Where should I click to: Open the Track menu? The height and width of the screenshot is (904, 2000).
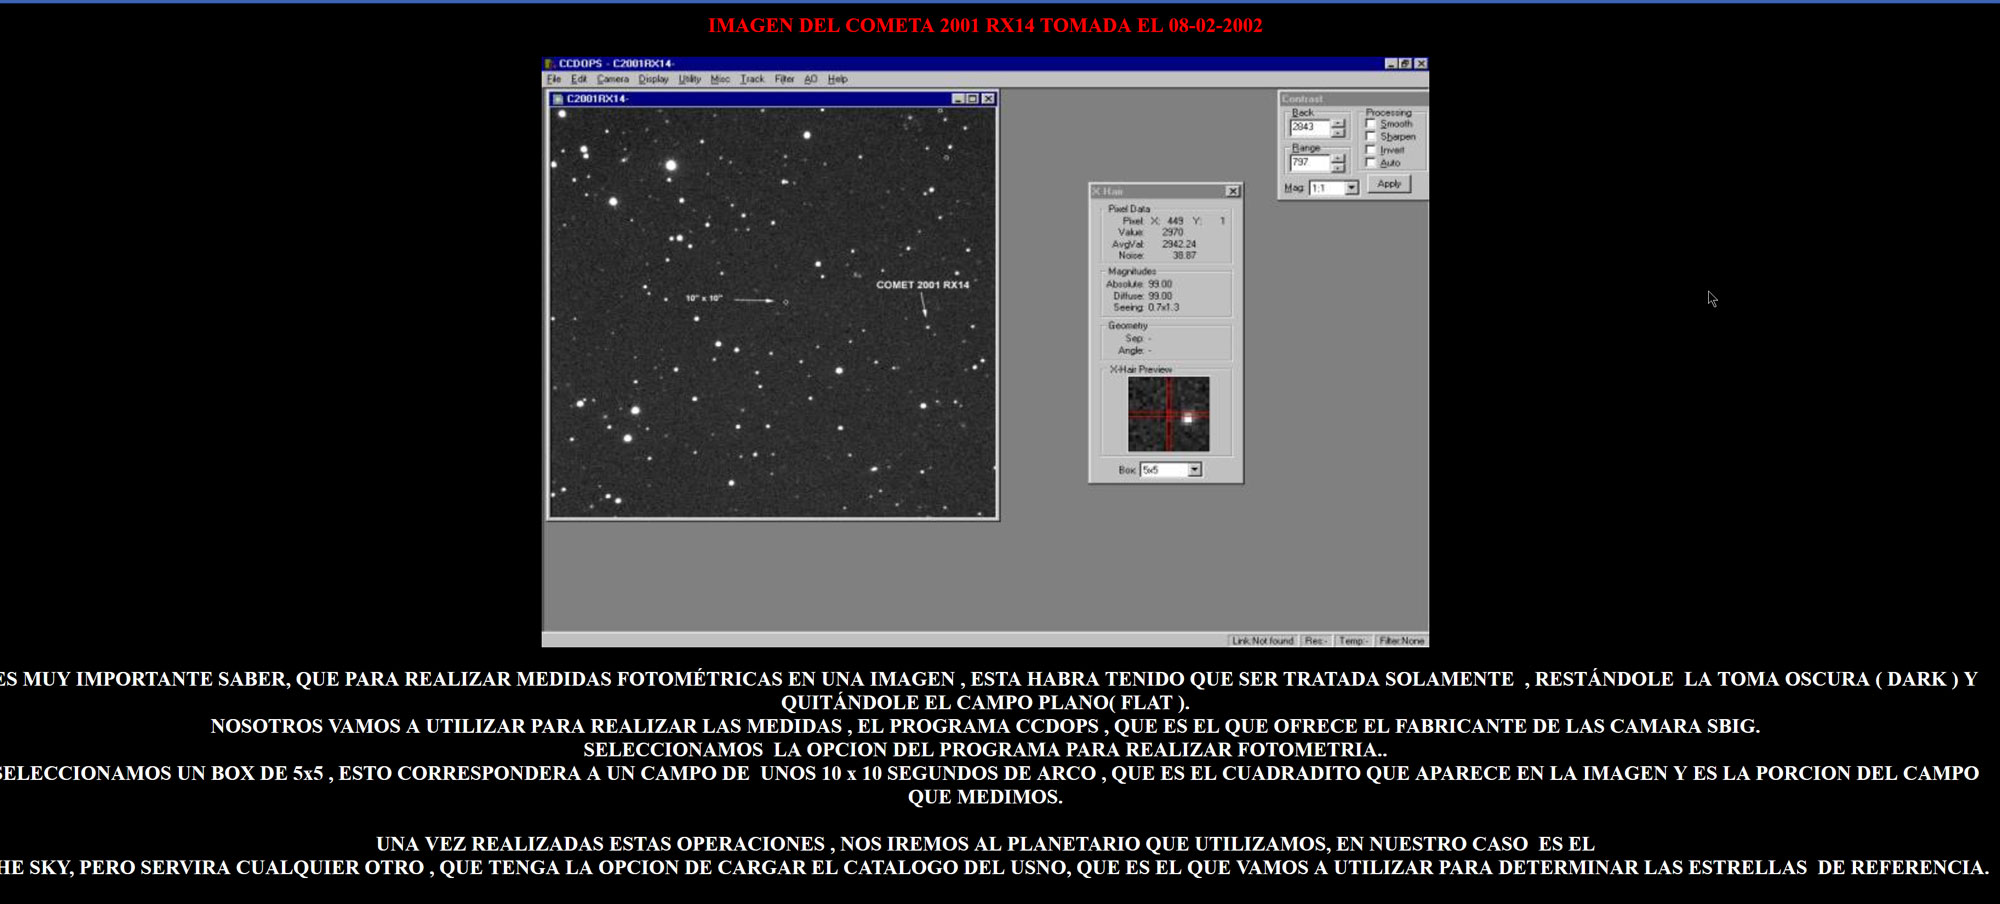[752, 79]
